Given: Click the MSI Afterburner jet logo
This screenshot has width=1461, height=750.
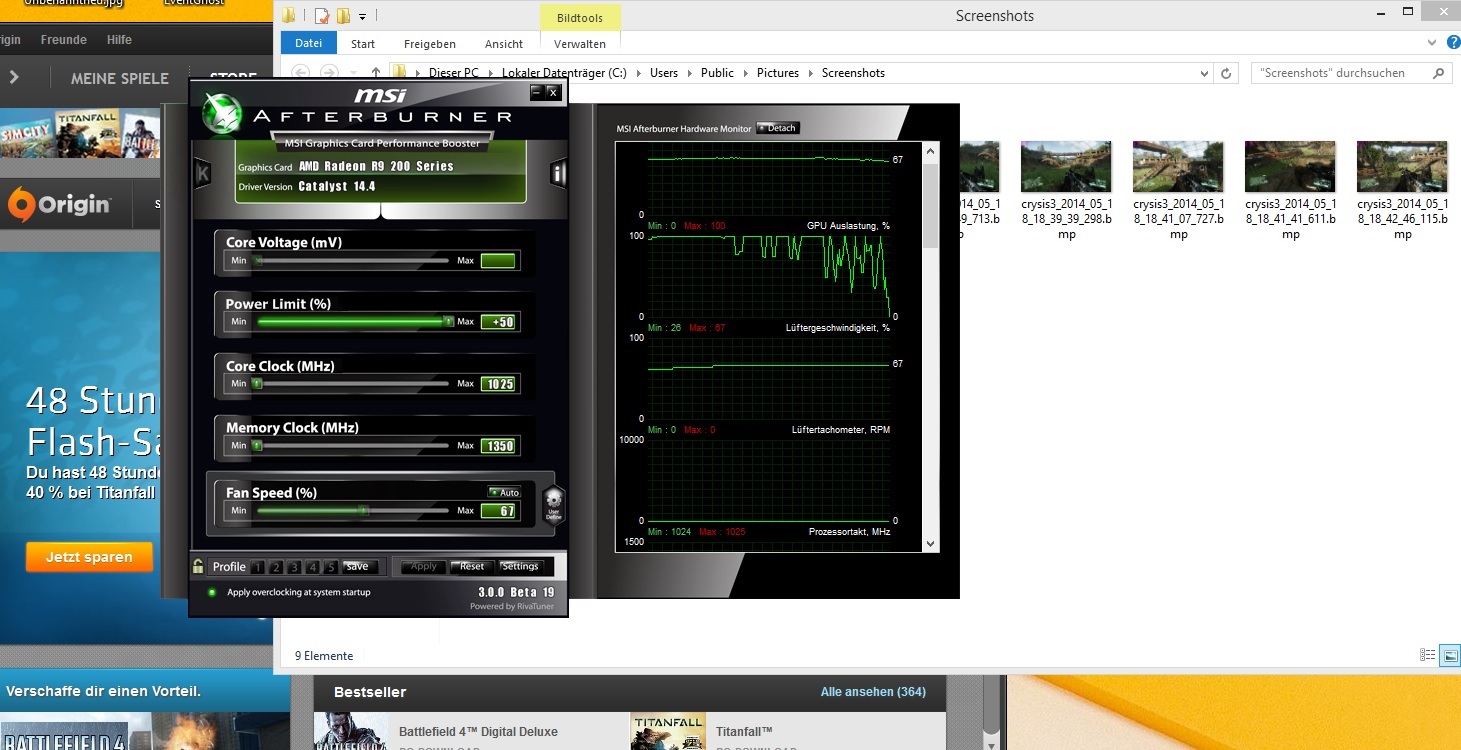Looking at the screenshot, I should pos(221,115).
